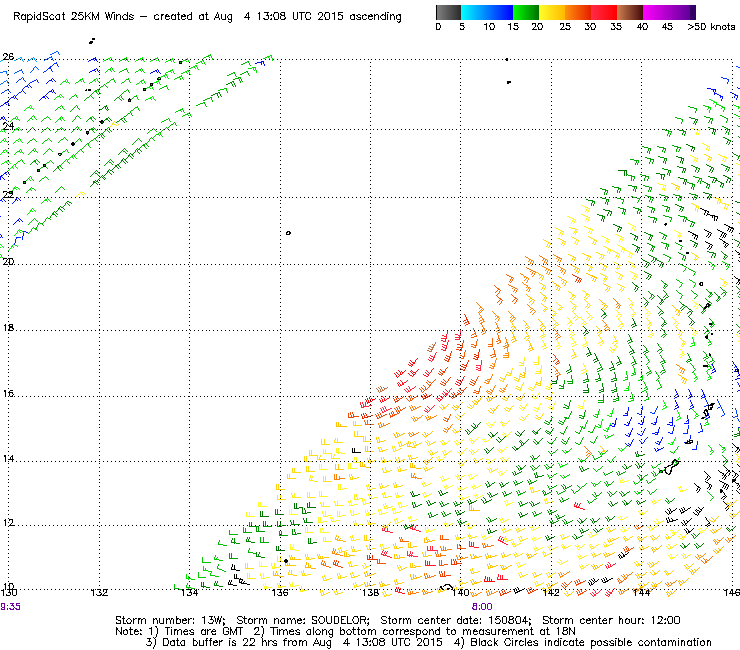Click the latitude label '12'

8,523
